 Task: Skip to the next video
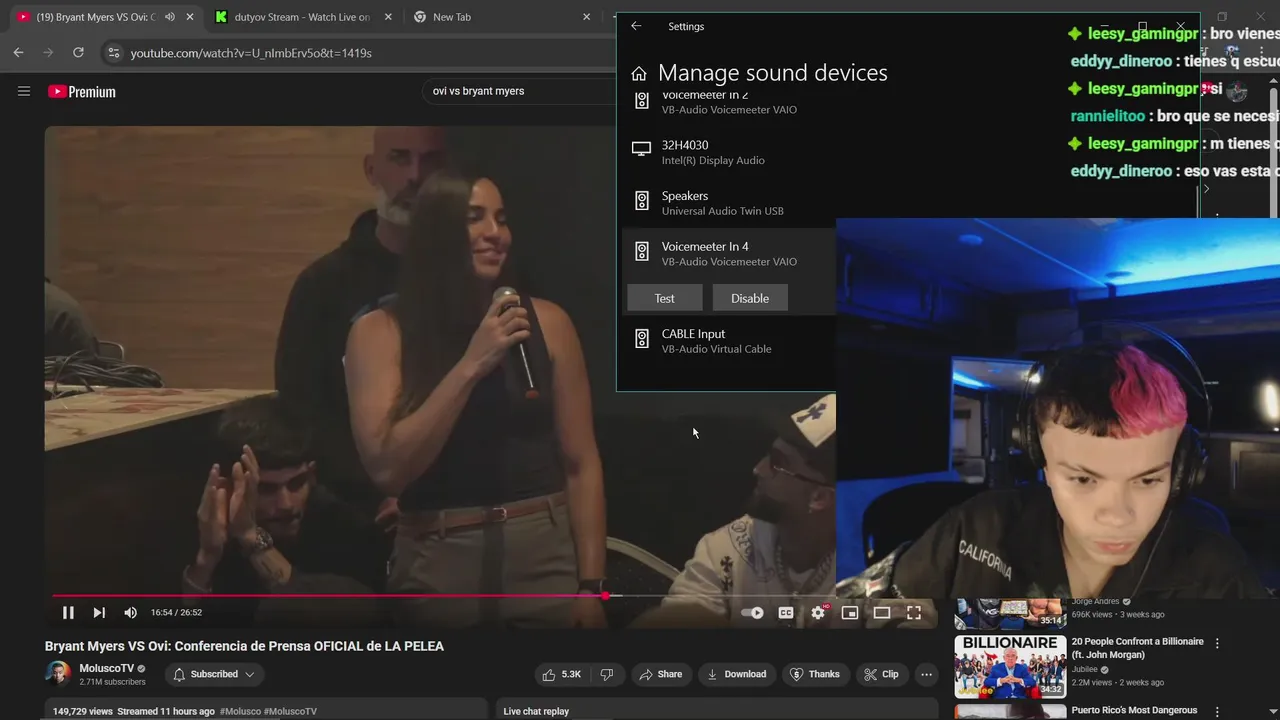99,612
